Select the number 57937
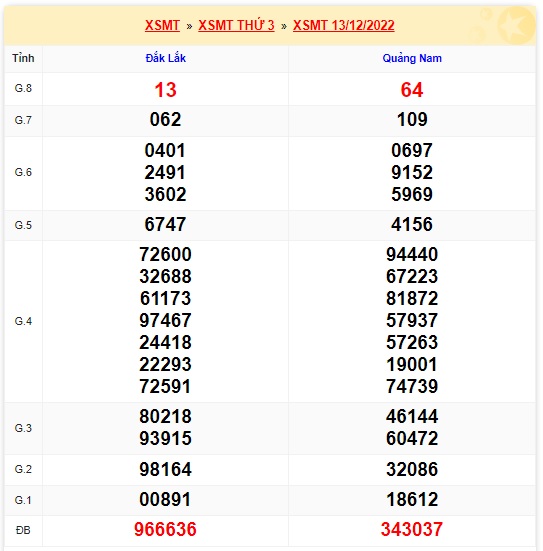This screenshot has width=543, height=551. point(412,320)
